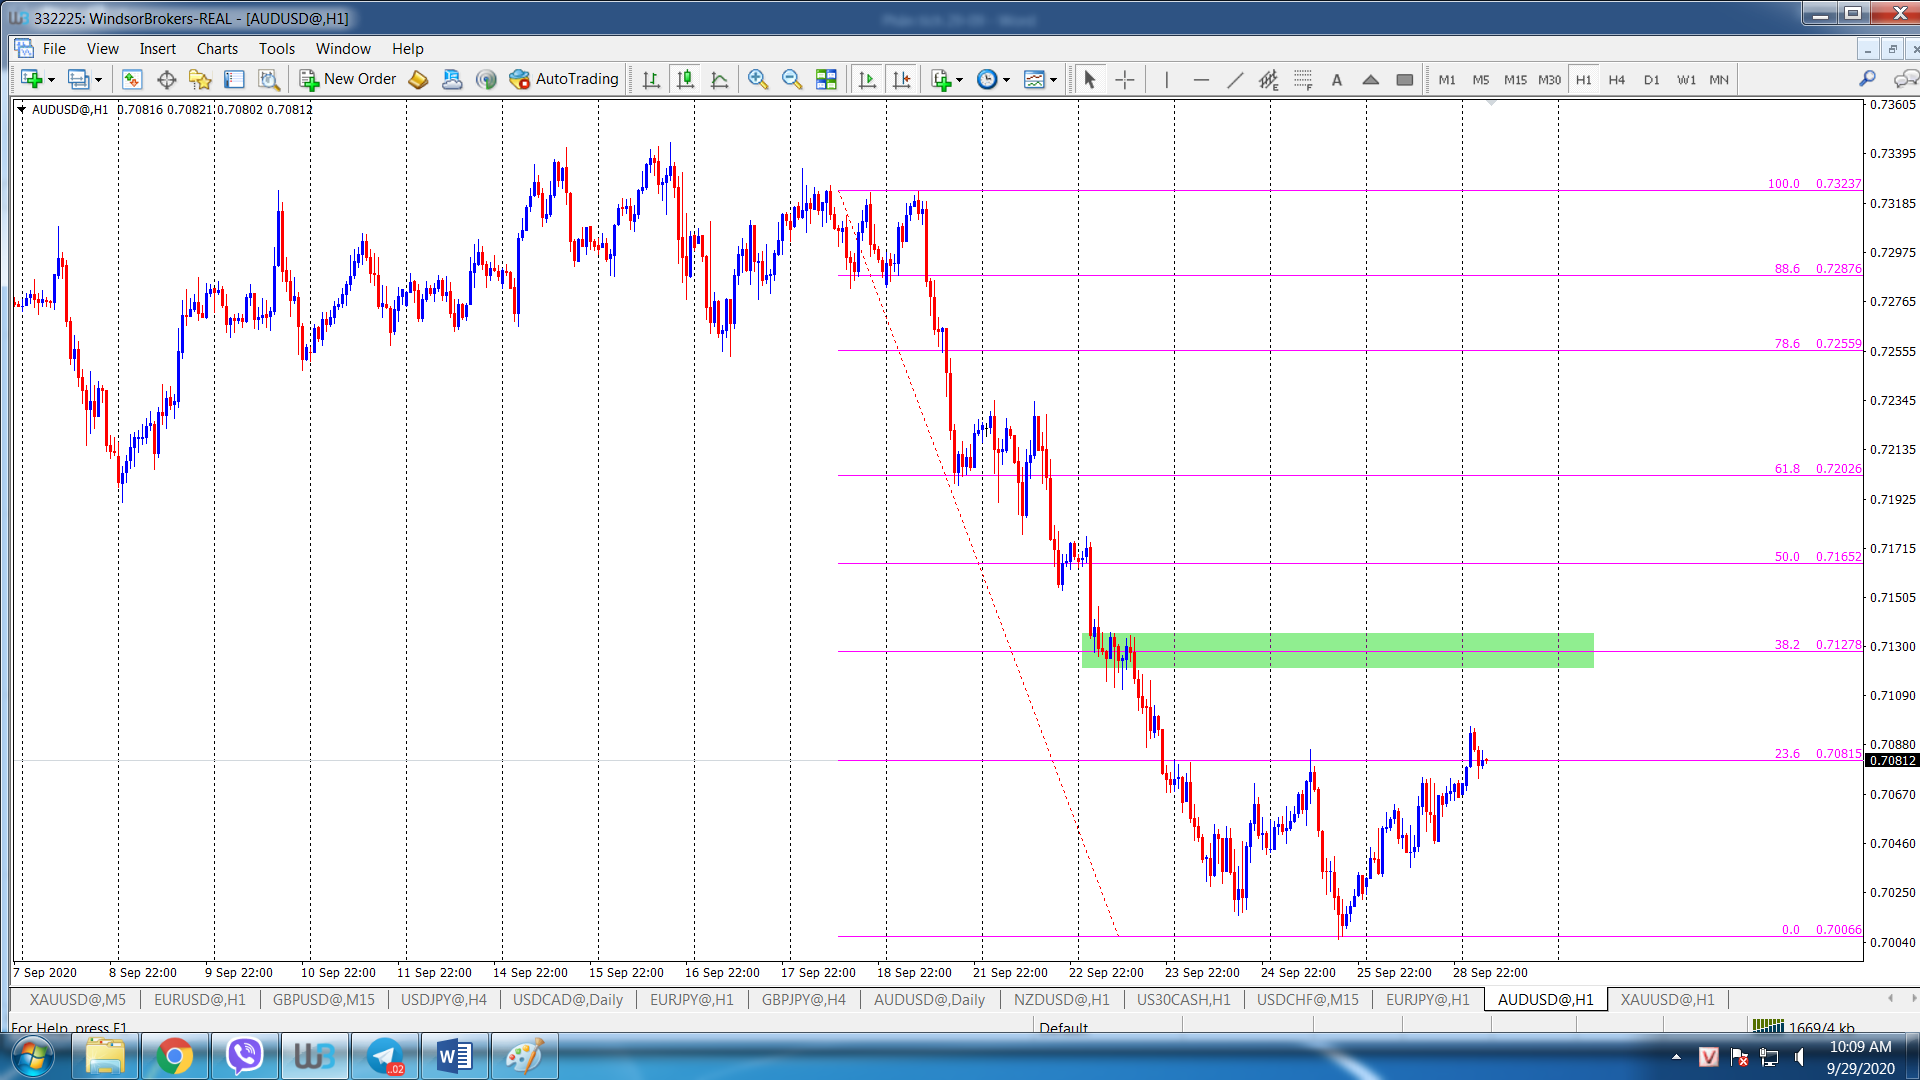Viewport: 1920px width, 1080px height.
Task: Expand the Indicators dropdown arrow
Action: click(x=959, y=80)
